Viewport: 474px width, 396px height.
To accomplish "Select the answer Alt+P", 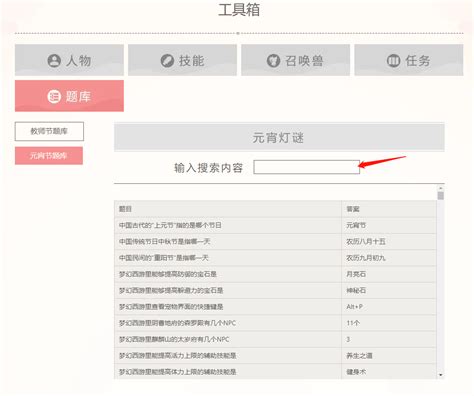I will tap(354, 307).
